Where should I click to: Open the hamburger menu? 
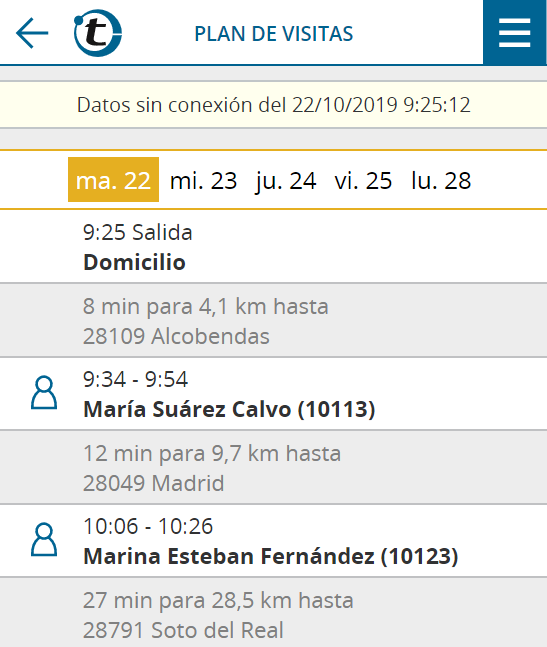coord(515,33)
